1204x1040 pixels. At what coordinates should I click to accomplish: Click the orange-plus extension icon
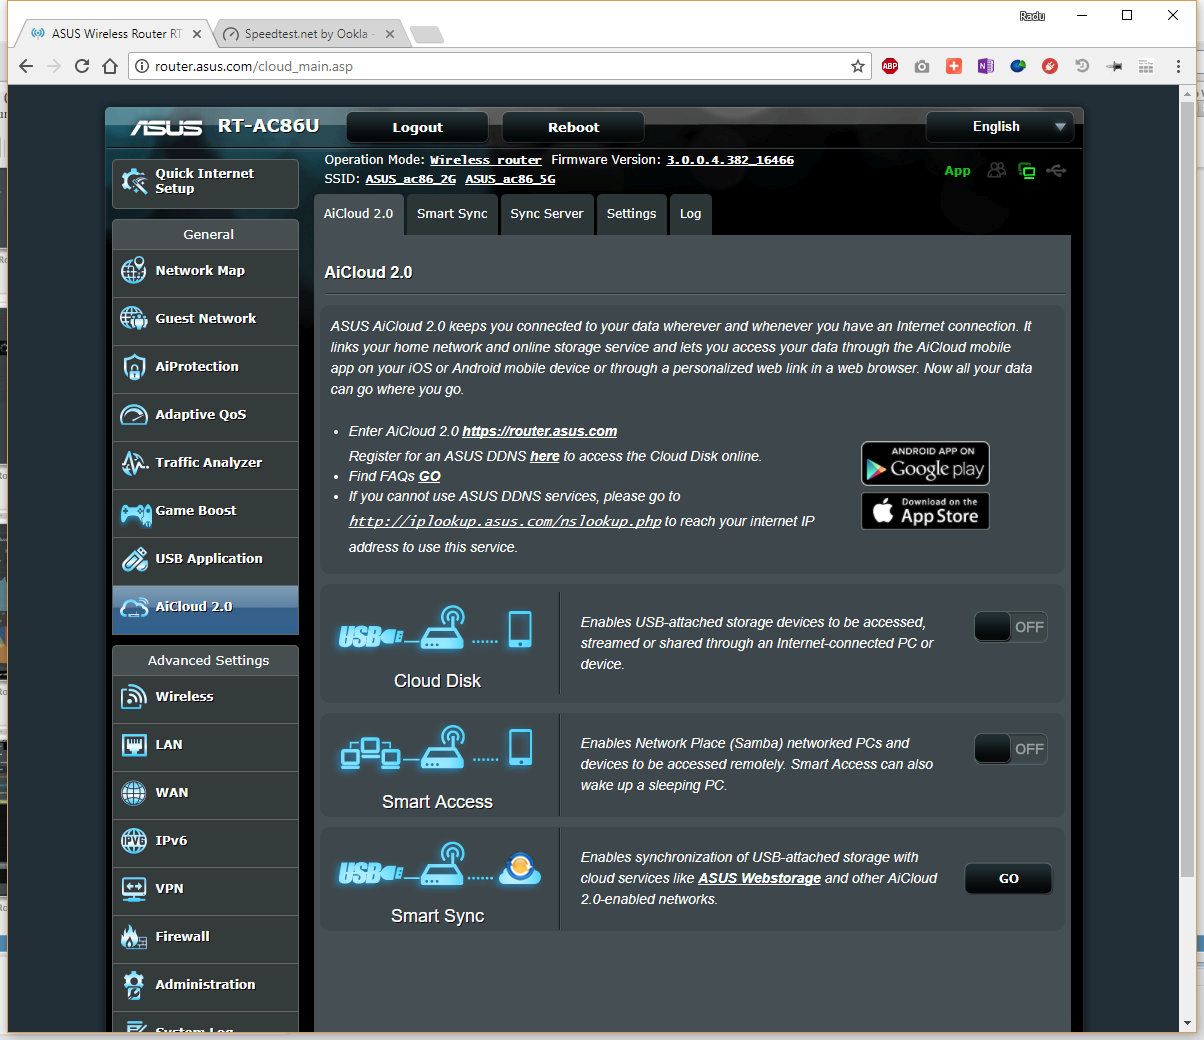pyautogui.click(x=954, y=66)
